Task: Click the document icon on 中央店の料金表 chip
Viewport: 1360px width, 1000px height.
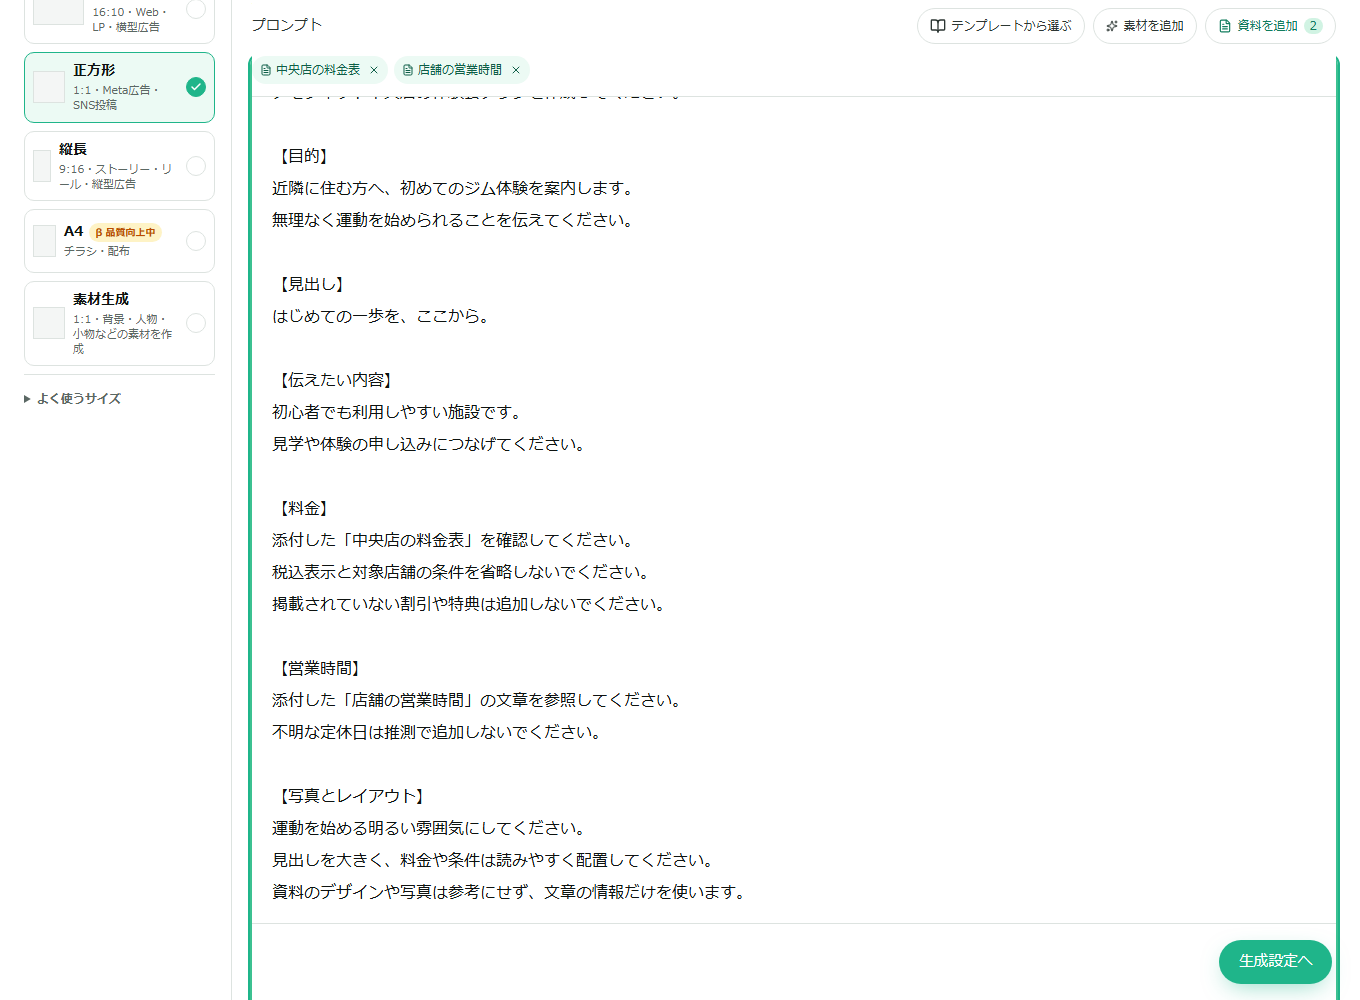Action: coord(265,70)
